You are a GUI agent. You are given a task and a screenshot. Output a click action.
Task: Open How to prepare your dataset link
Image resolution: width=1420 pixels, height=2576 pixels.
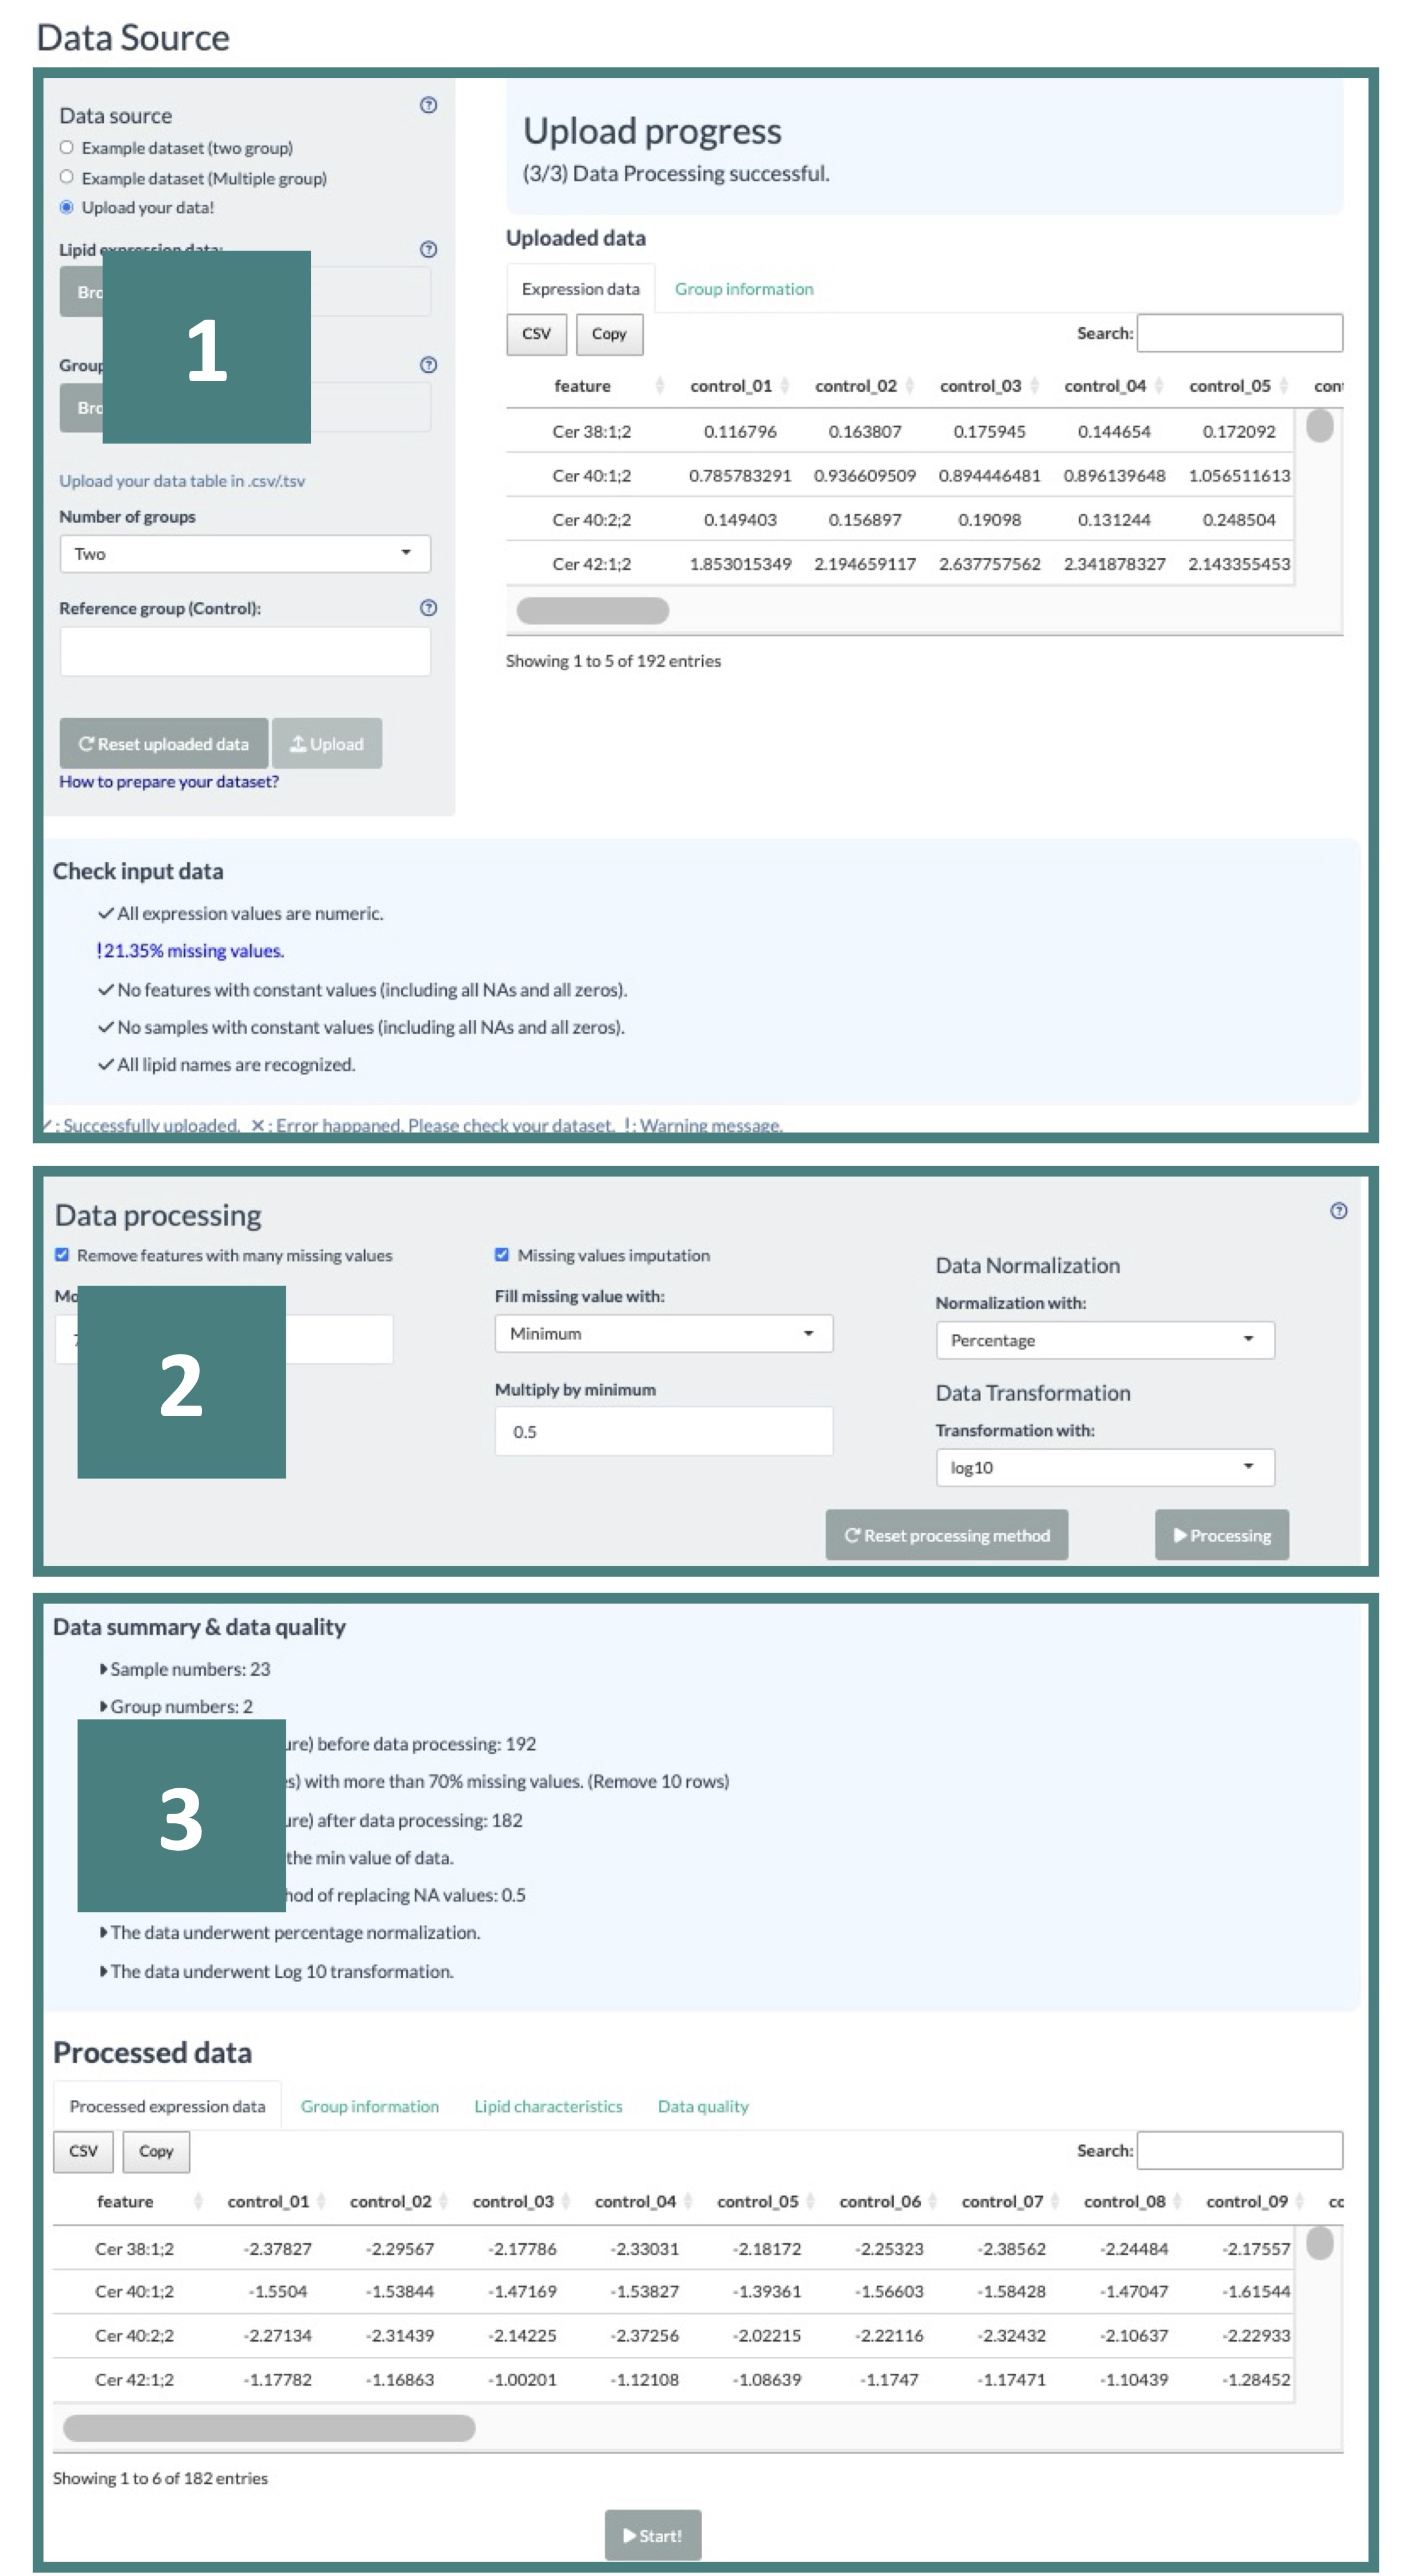169,782
